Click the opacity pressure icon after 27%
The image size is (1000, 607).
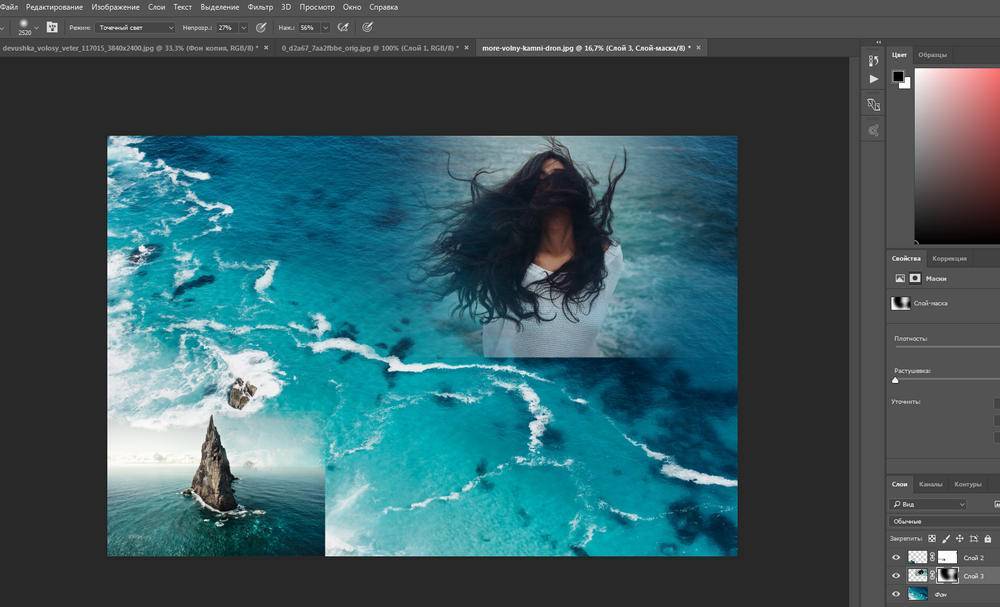click(261, 27)
